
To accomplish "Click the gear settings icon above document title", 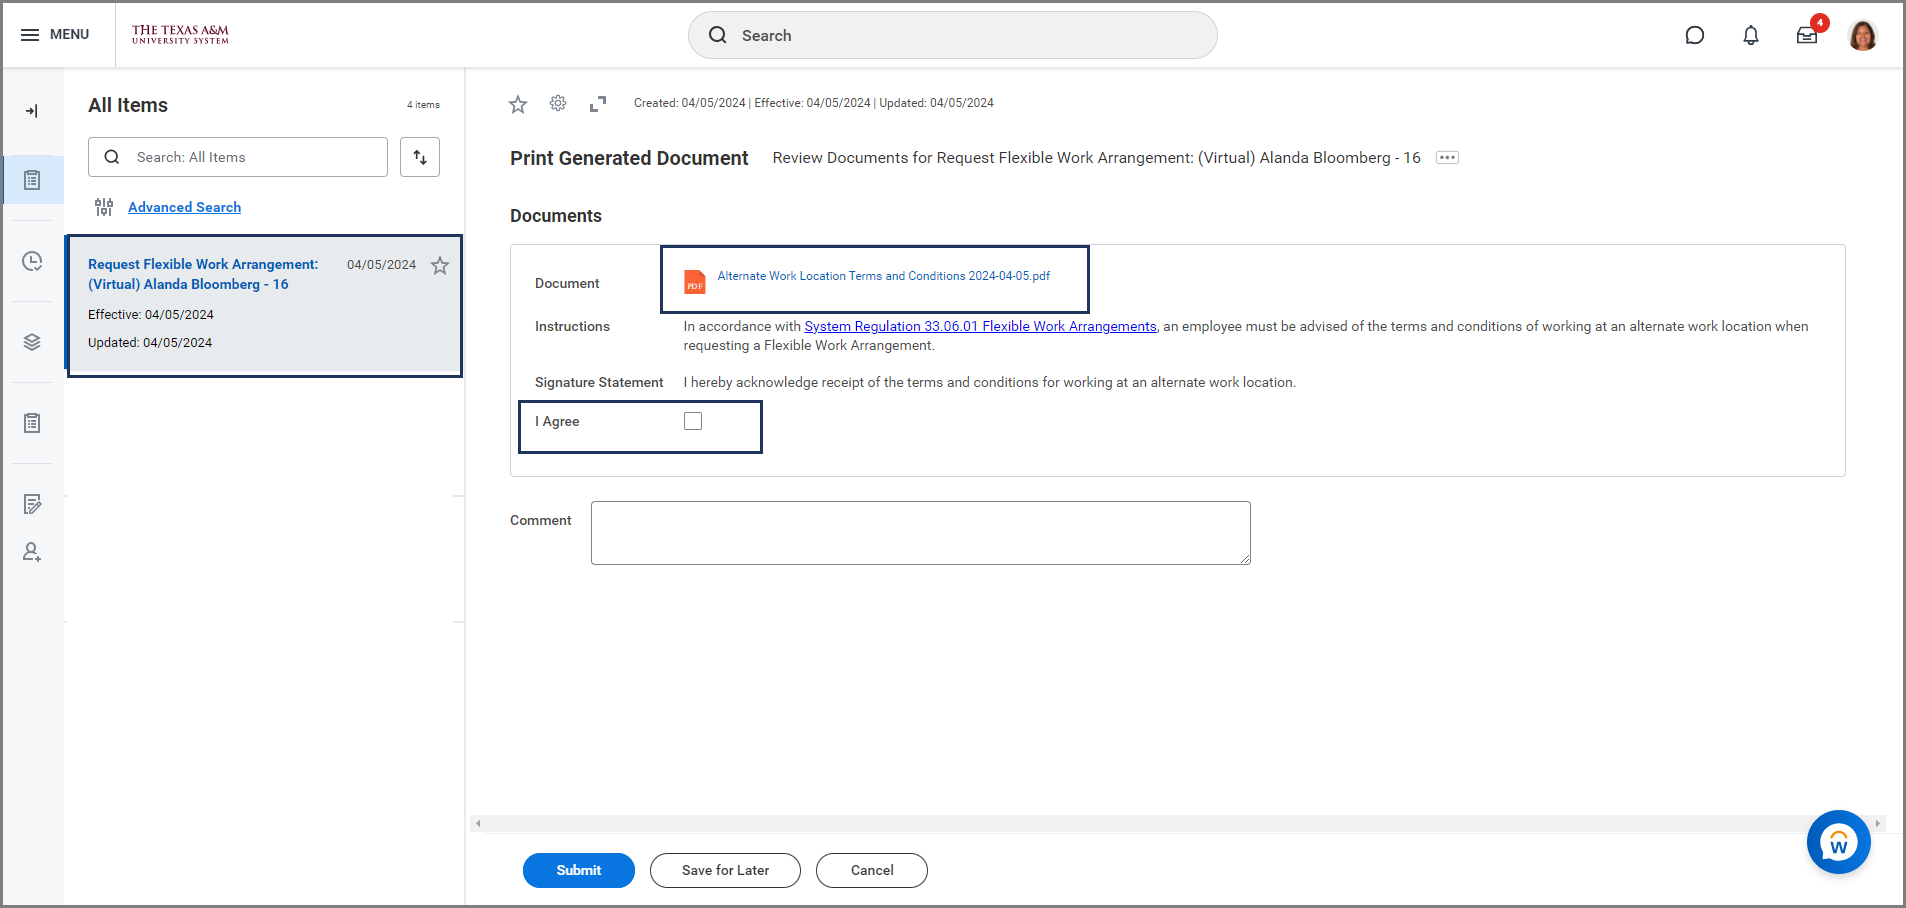I will [558, 103].
